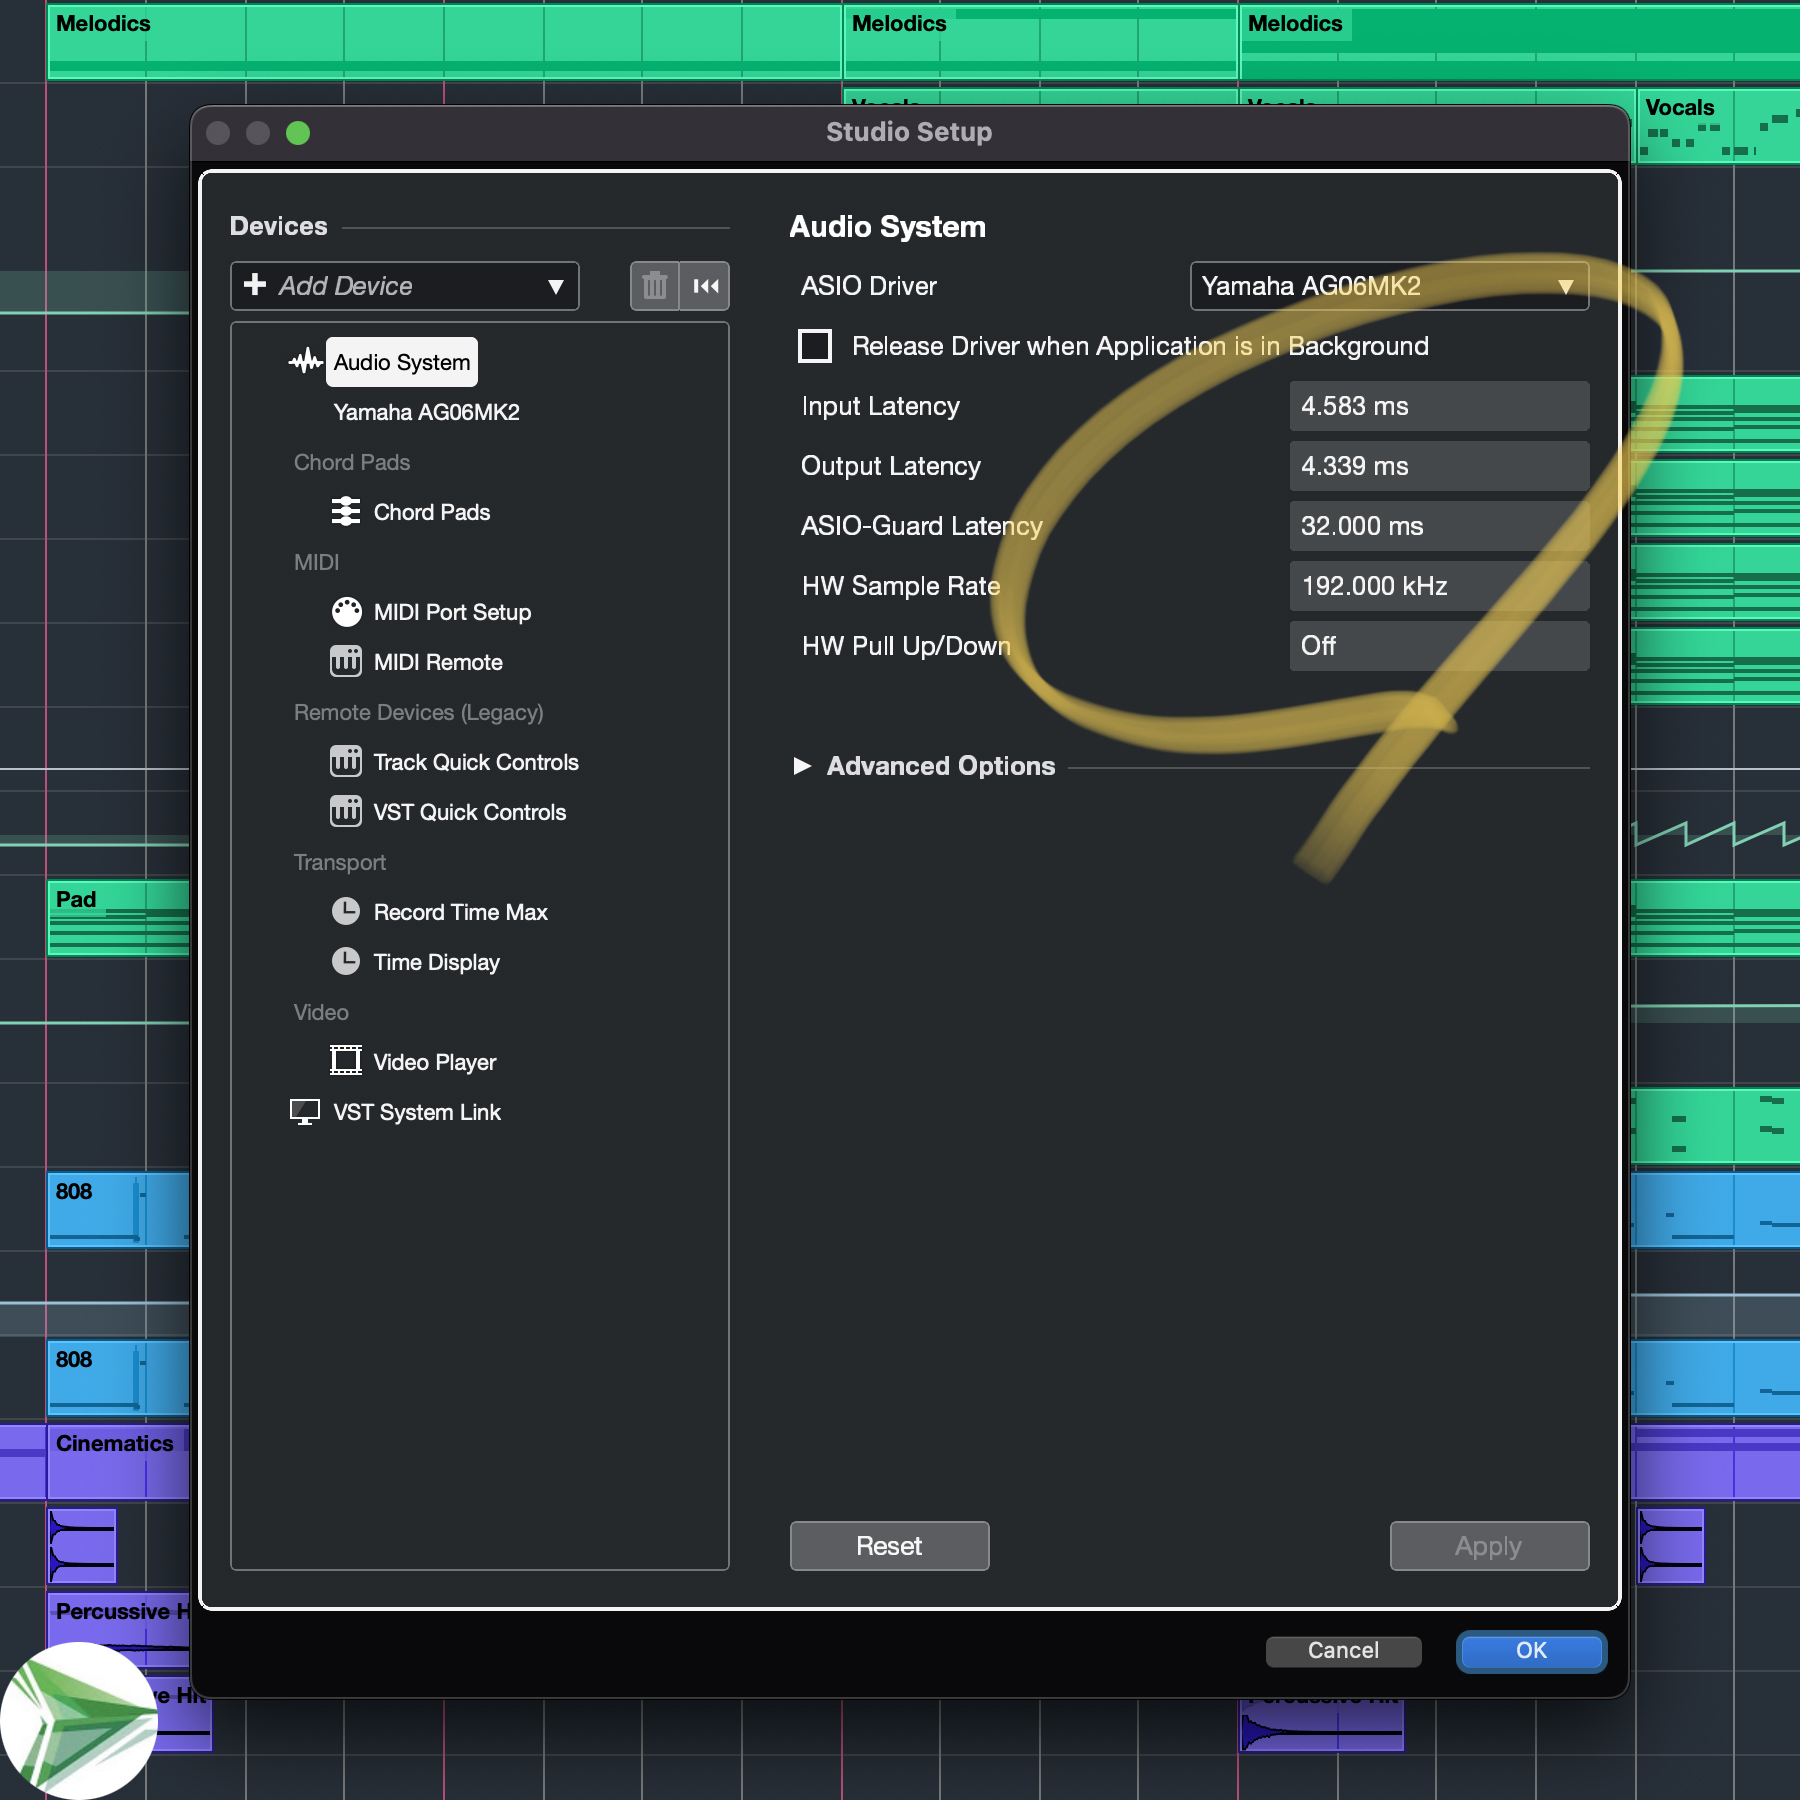
Task: Click the Record Time Max clock icon
Action: point(346,912)
